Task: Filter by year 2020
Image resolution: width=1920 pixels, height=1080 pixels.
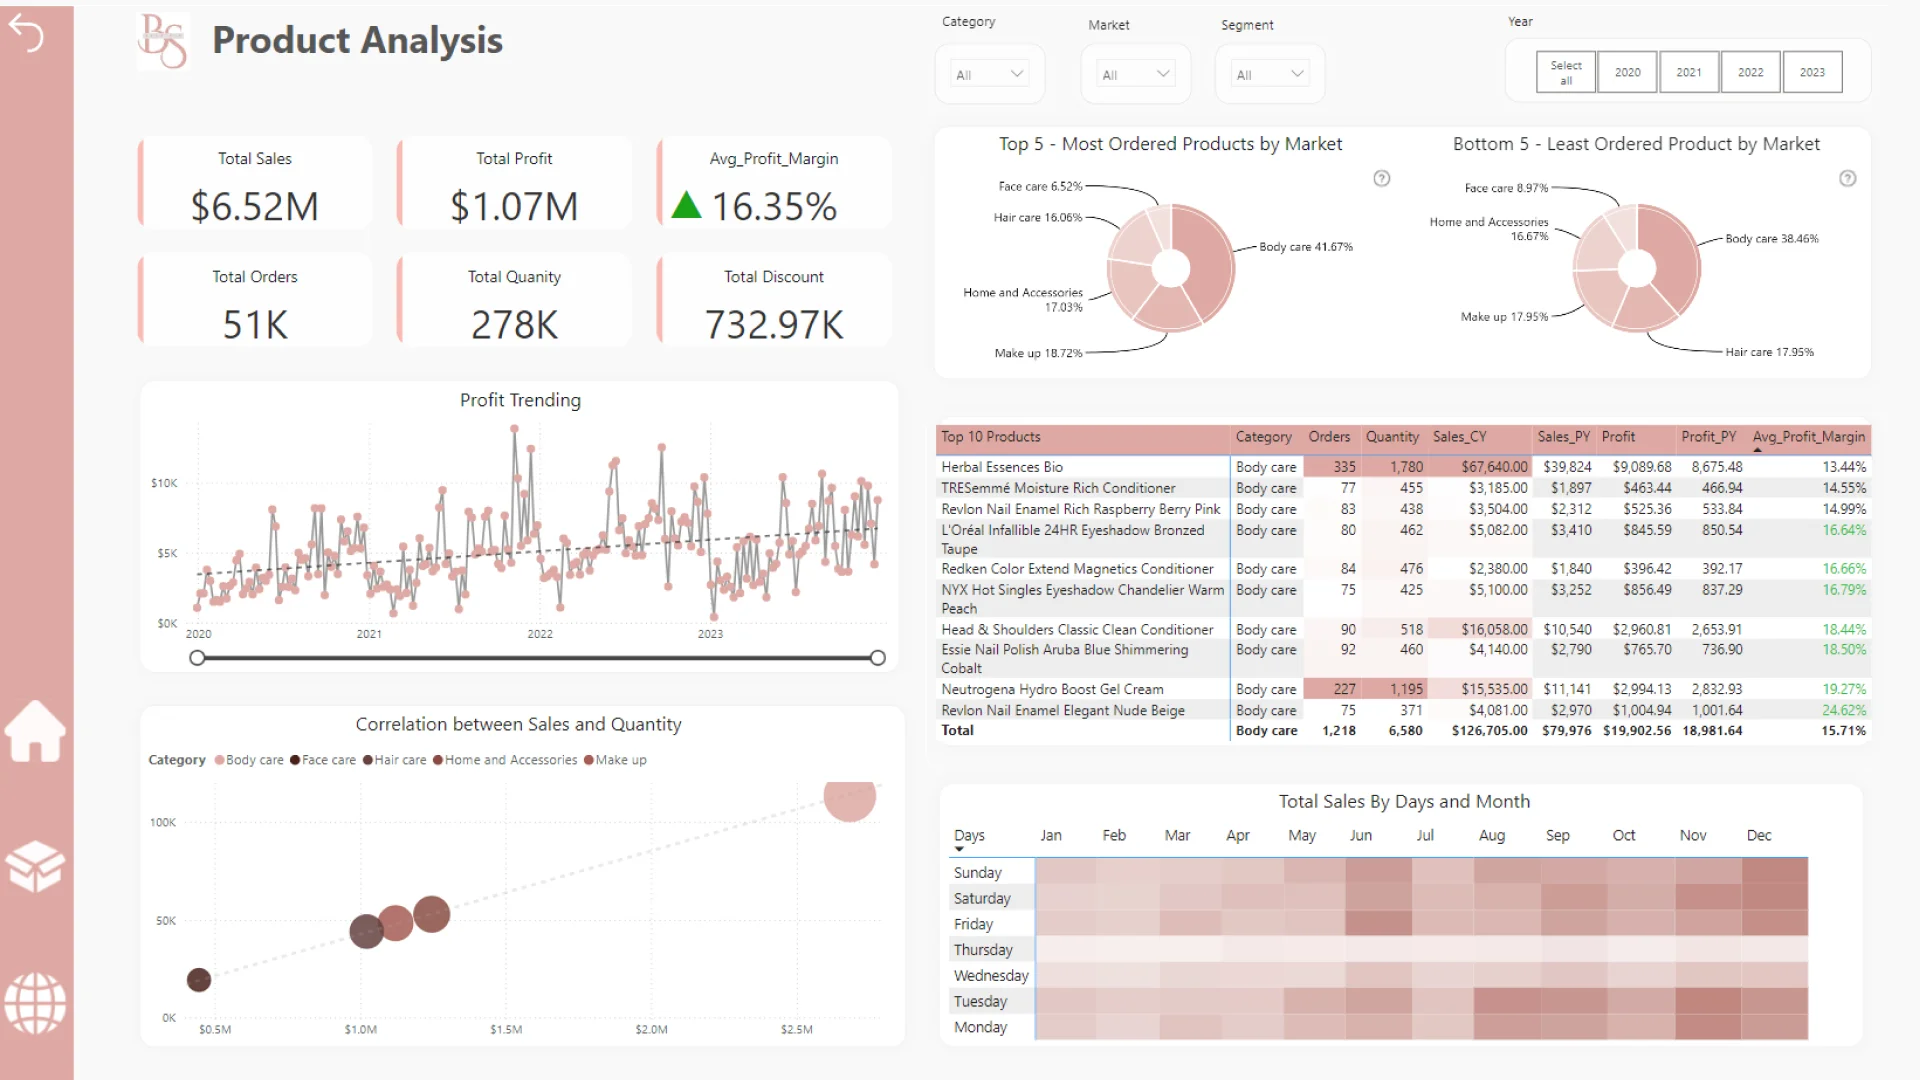Action: [x=1628, y=72]
